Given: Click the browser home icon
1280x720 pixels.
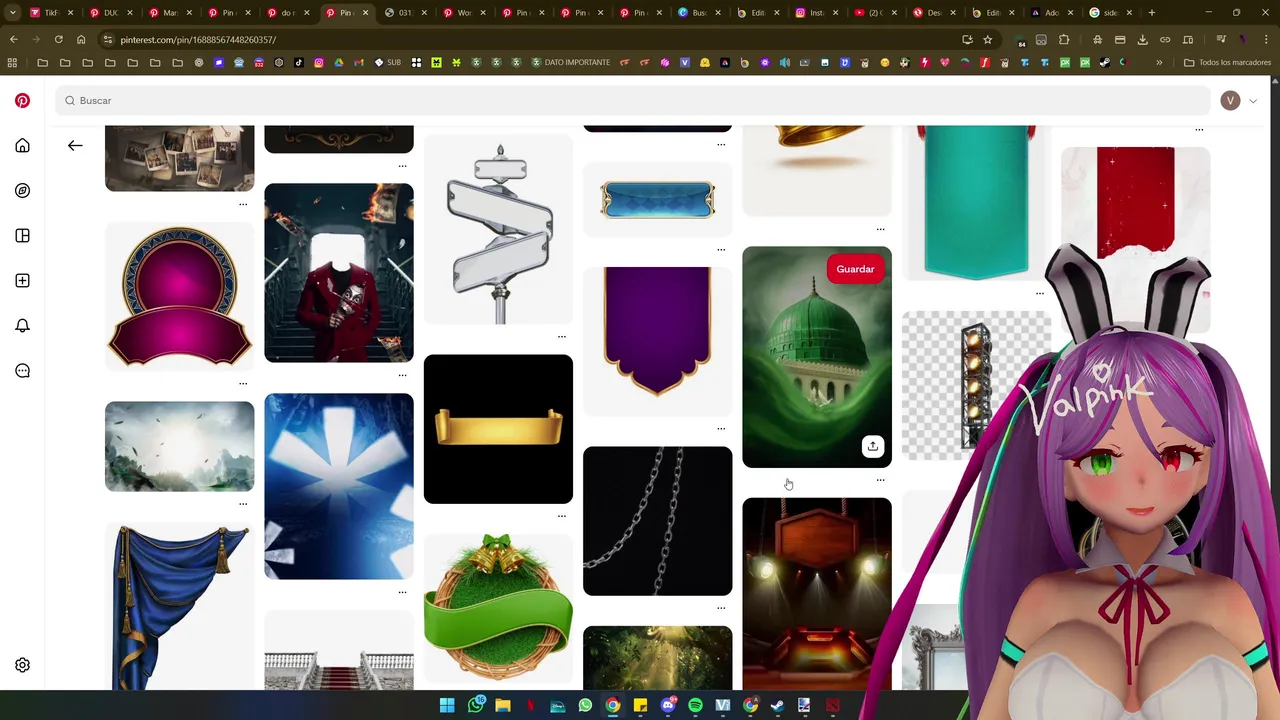Looking at the screenshot, I should pos(81,39).
